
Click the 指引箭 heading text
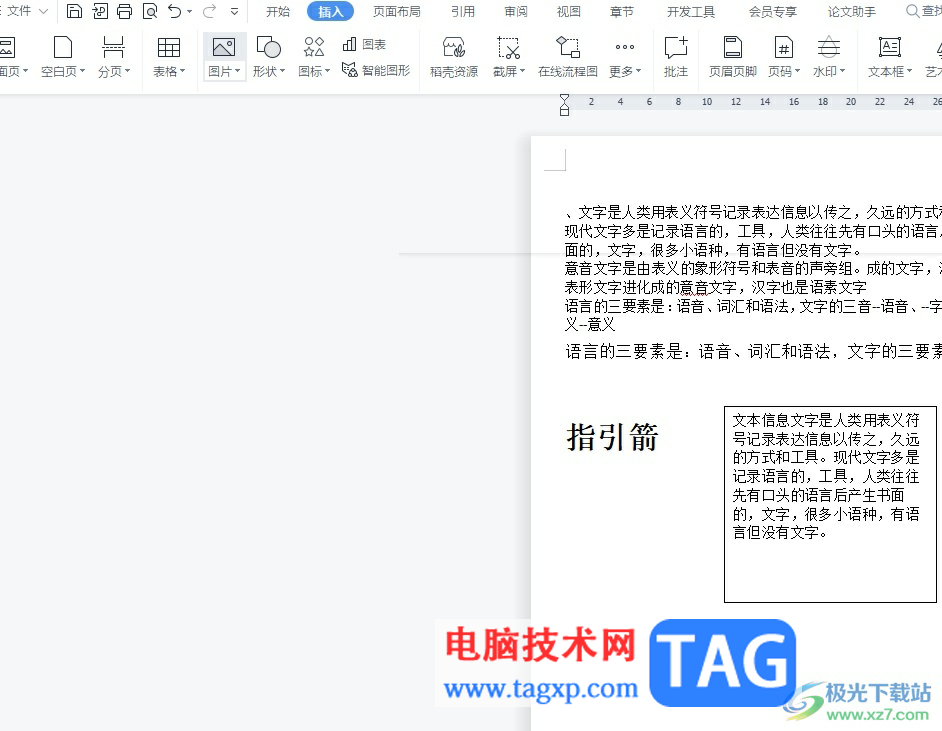point(612,436)
